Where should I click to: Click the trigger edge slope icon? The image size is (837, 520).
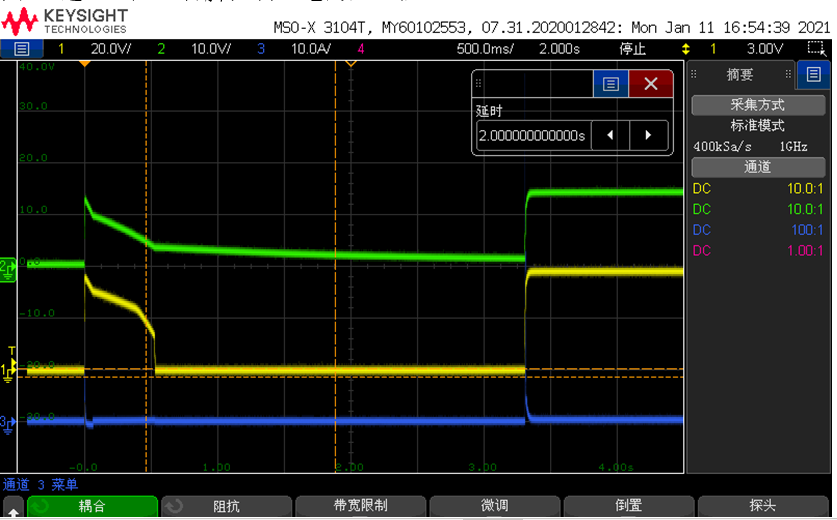tap(686, 49)
